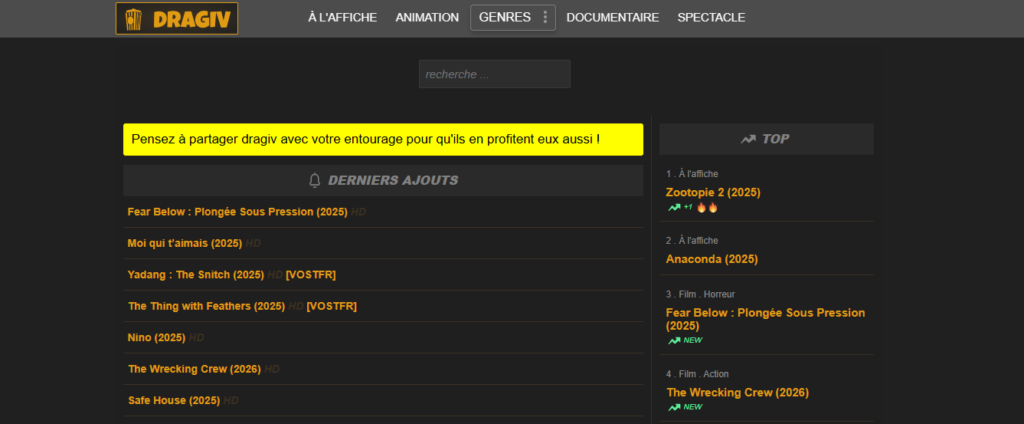Open Fear Below in Derniers Ajouts list
This screenshot has width=1024, height=424.
237,212
